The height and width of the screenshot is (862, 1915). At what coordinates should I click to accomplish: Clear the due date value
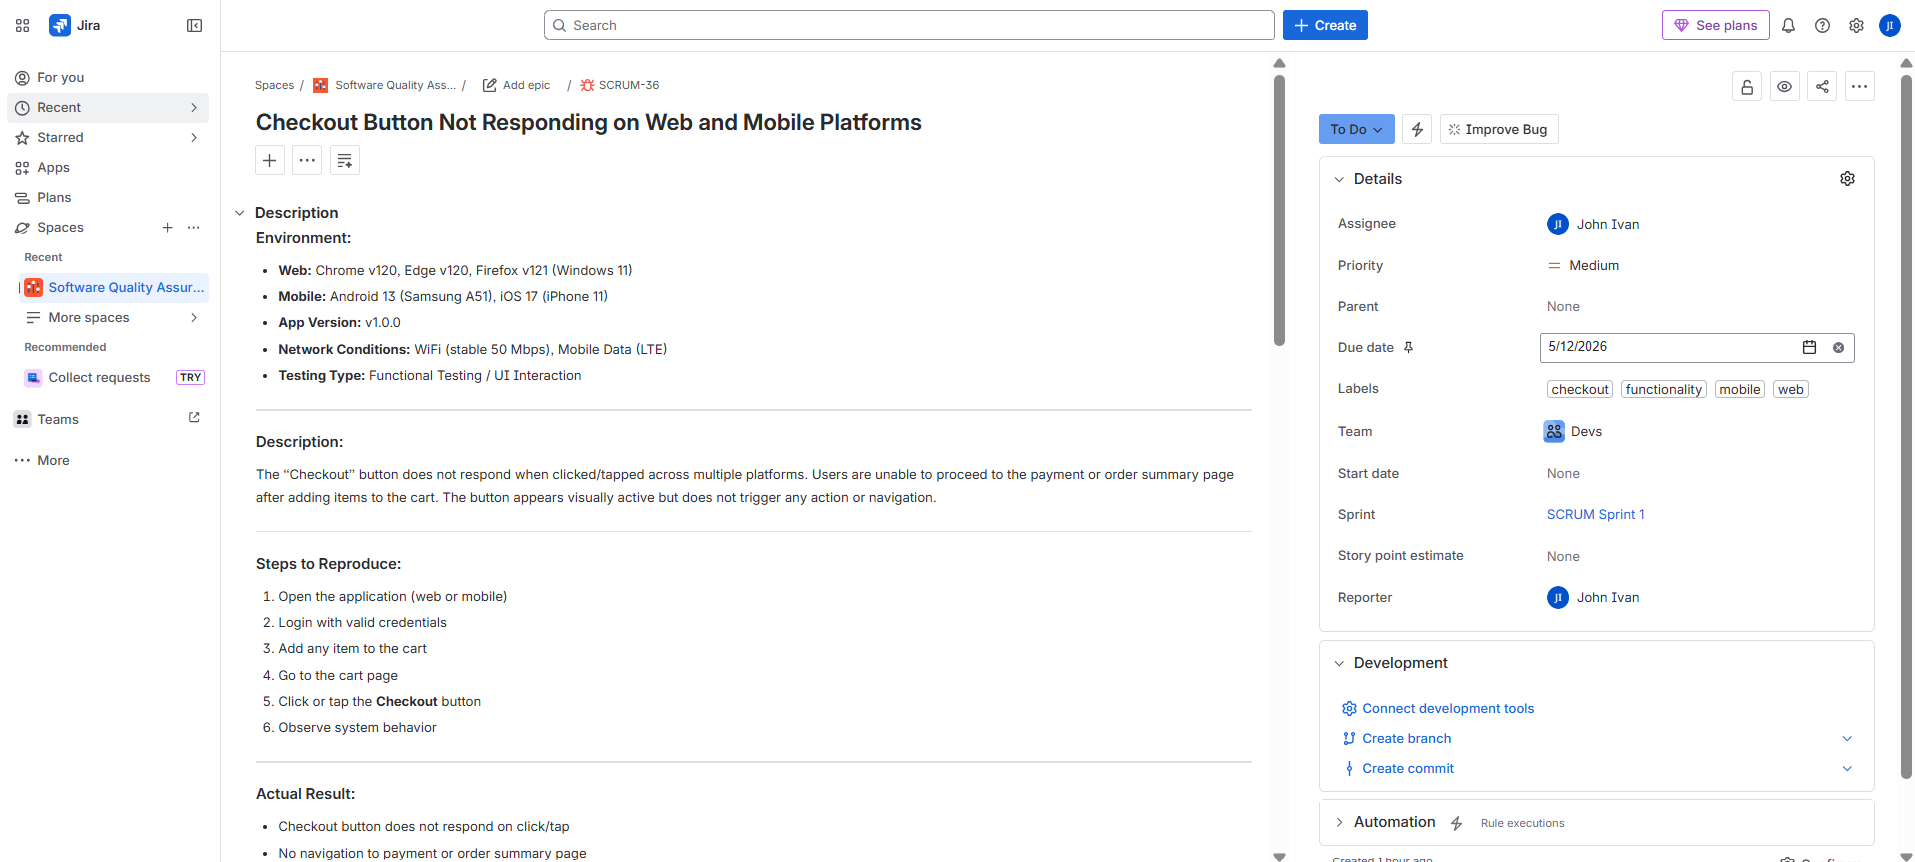(1838, 347)
